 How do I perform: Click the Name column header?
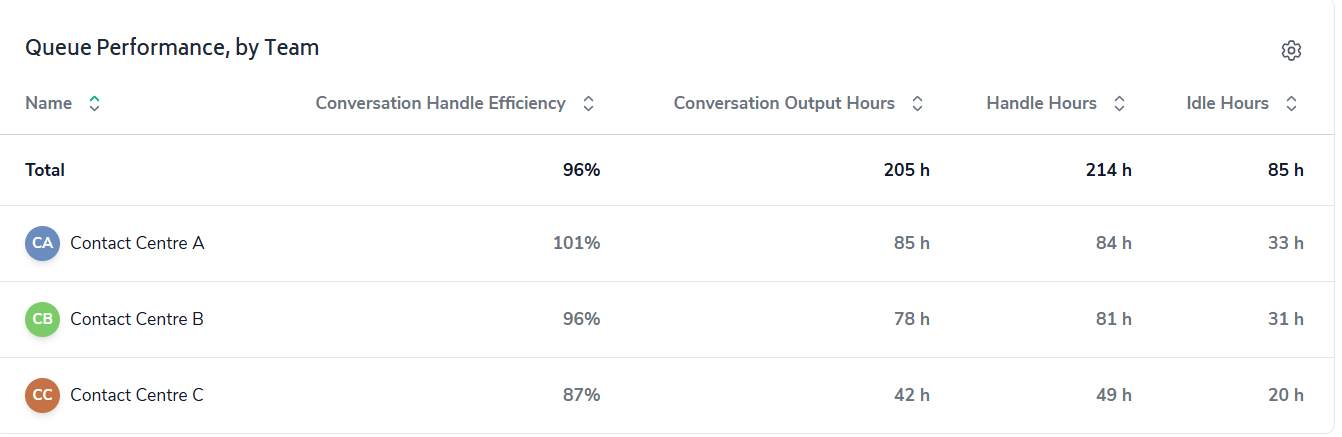coord(48,103)
